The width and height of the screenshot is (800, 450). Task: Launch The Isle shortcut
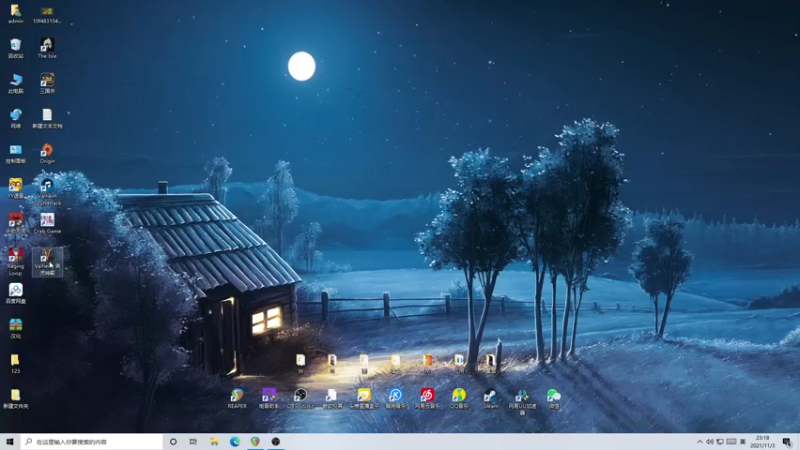point(47,48)
